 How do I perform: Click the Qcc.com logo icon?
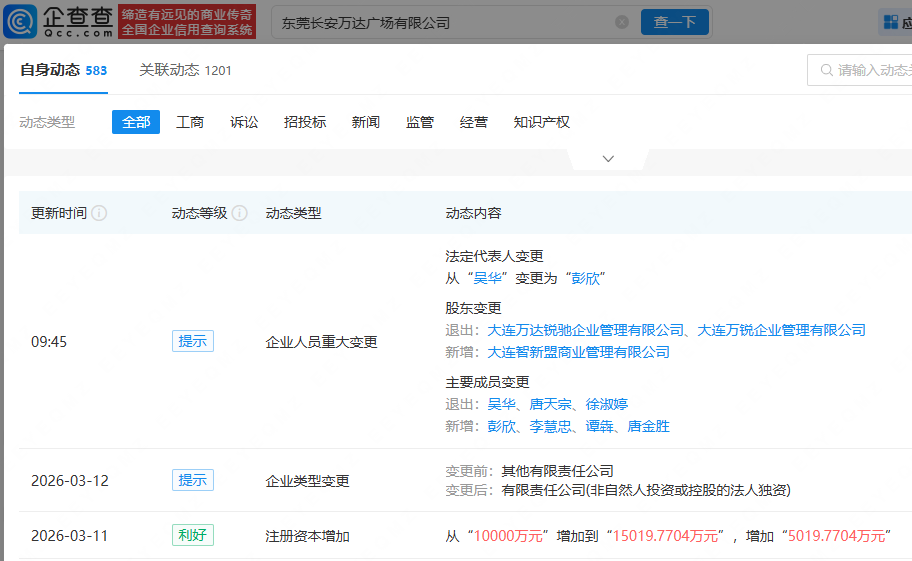click(20, 21)
